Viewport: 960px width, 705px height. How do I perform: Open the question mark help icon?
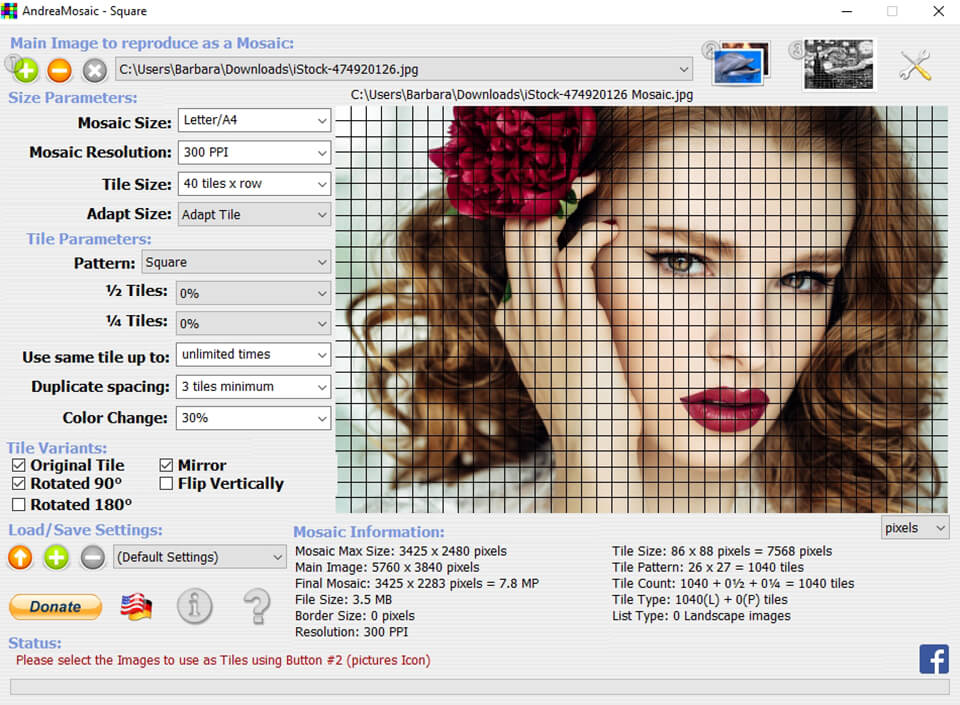(x=257, y=607)
